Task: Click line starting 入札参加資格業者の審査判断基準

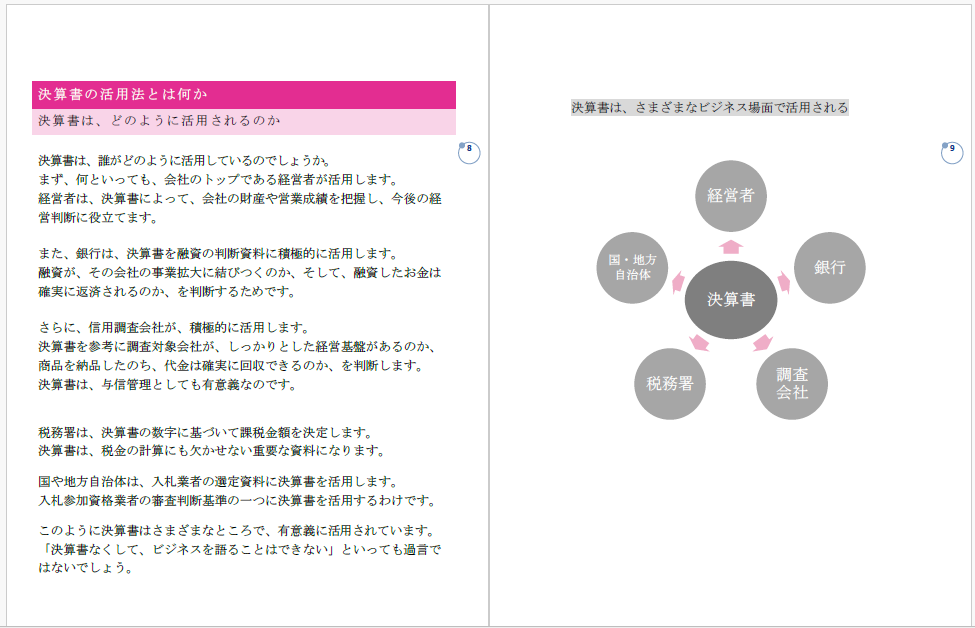Action: (x=237, y=501)
